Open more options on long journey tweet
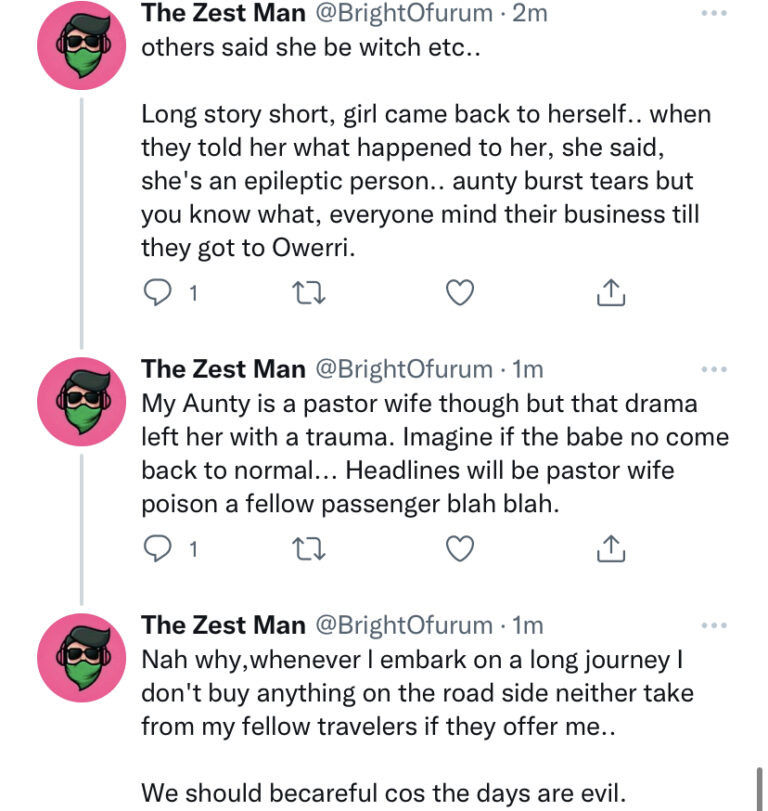Viewport: 768px width, 811px height. [x=714, y=625]
